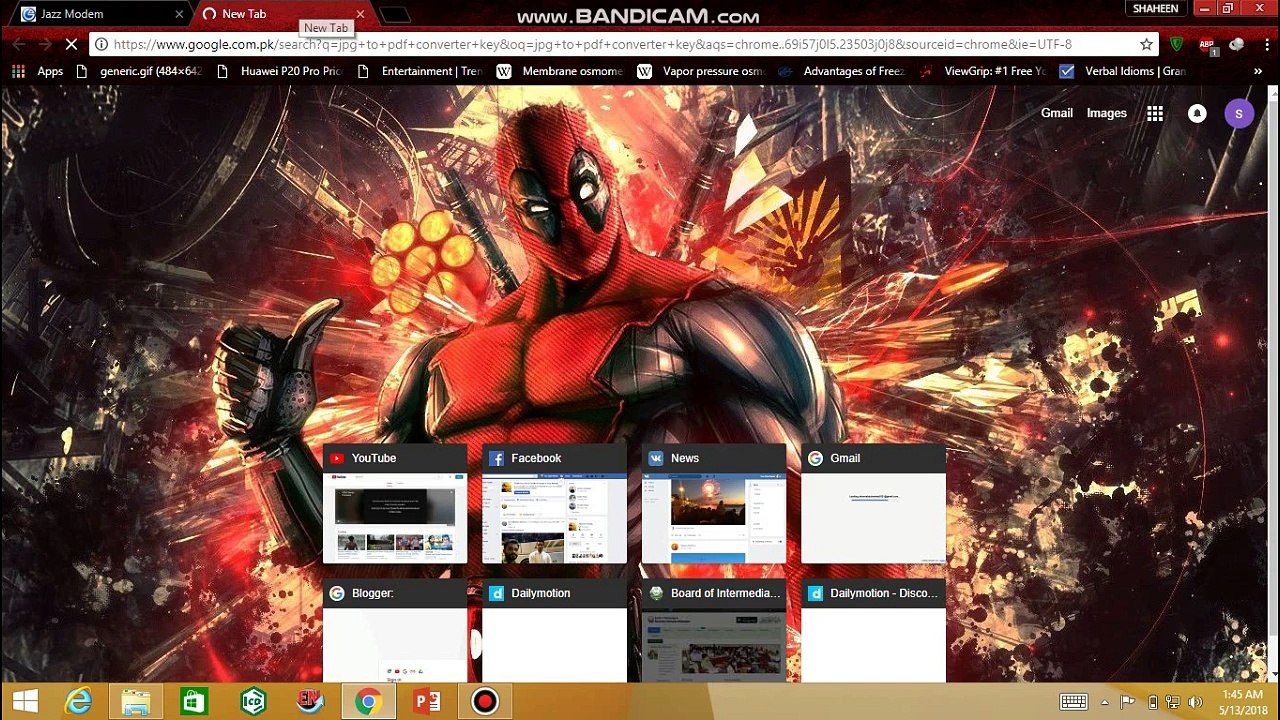This screenshot has width=1280, height=720.
Task: View site information icon in address bar
Action: click(101, 44)
